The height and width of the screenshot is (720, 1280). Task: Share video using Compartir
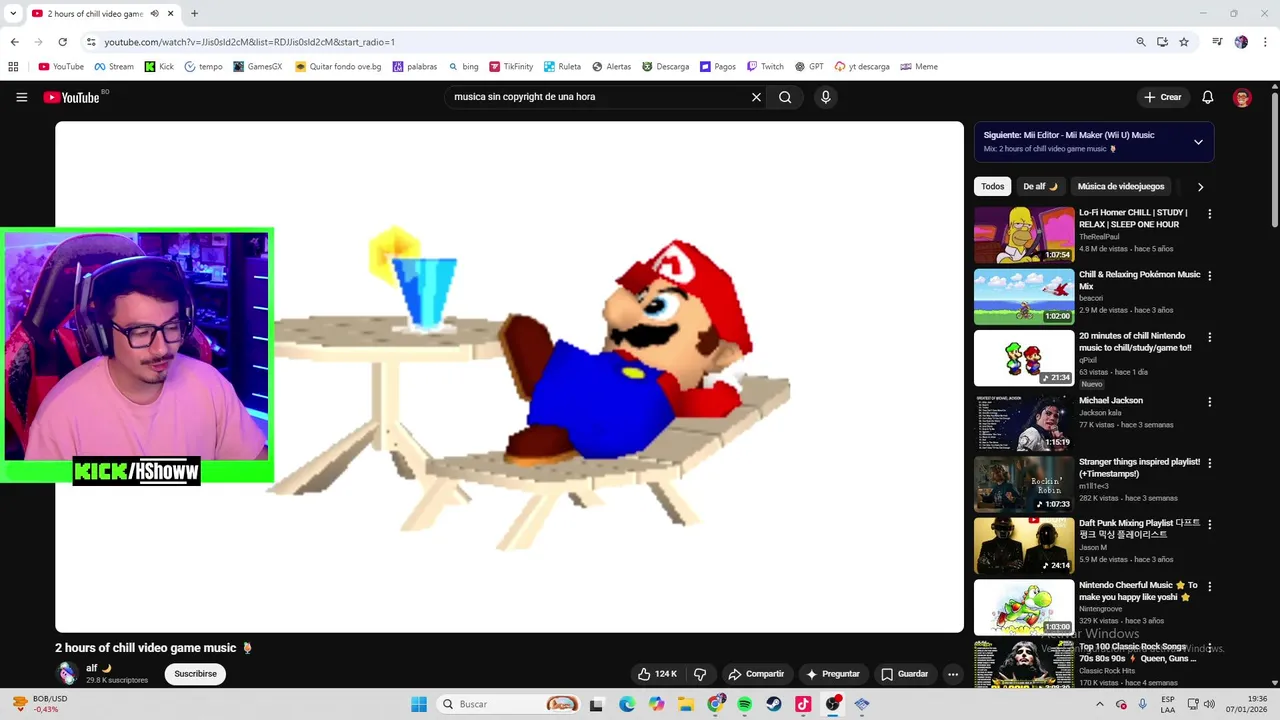pyautogui.click(x=756, y=674)
